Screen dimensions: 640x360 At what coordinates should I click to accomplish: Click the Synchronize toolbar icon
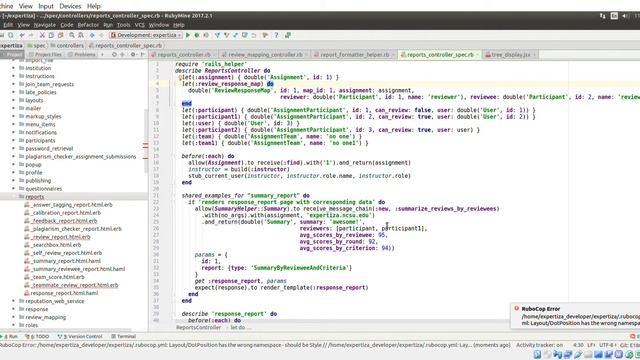coord(11,36)
